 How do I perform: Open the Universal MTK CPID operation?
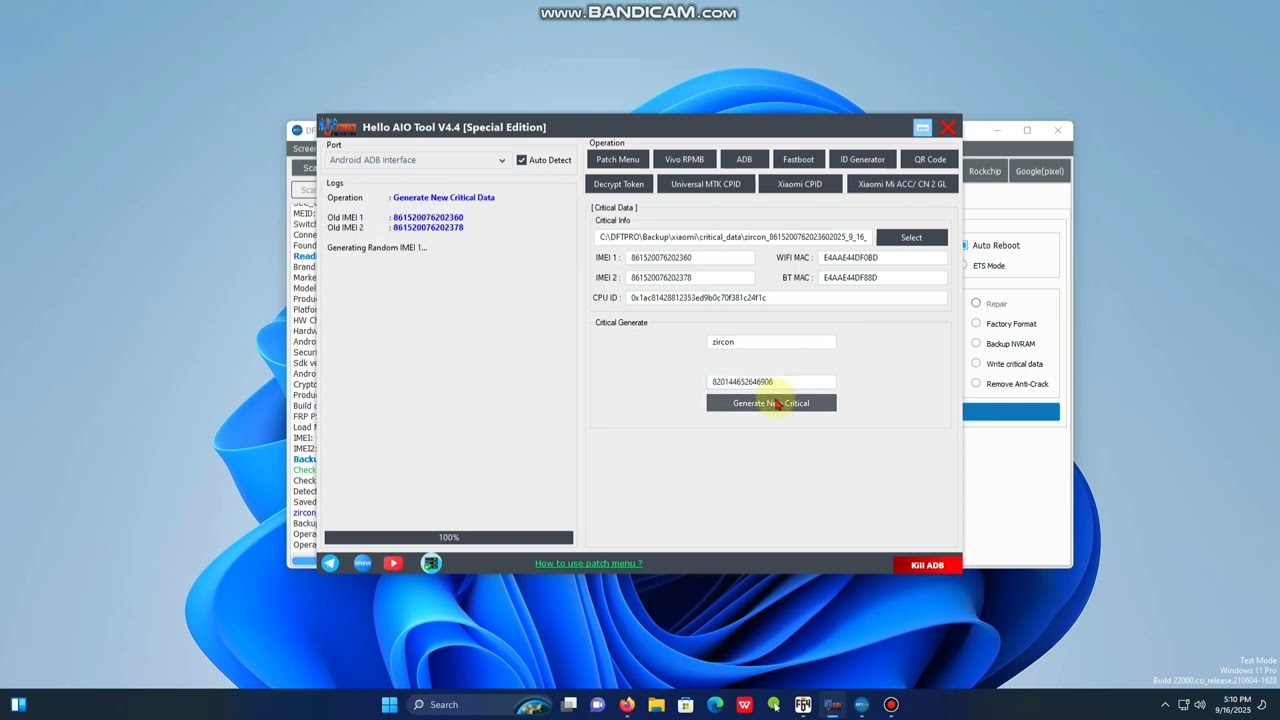point(706,184)
